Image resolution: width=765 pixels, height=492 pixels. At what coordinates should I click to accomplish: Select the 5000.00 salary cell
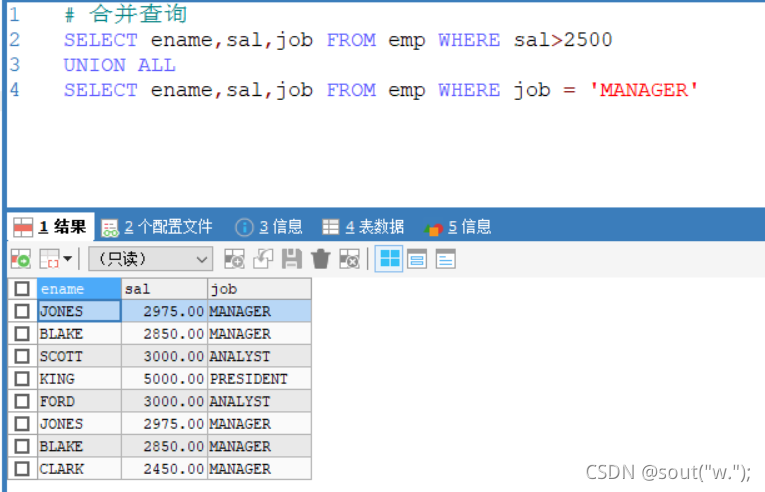pyautogui.click(x=164, y=379)
